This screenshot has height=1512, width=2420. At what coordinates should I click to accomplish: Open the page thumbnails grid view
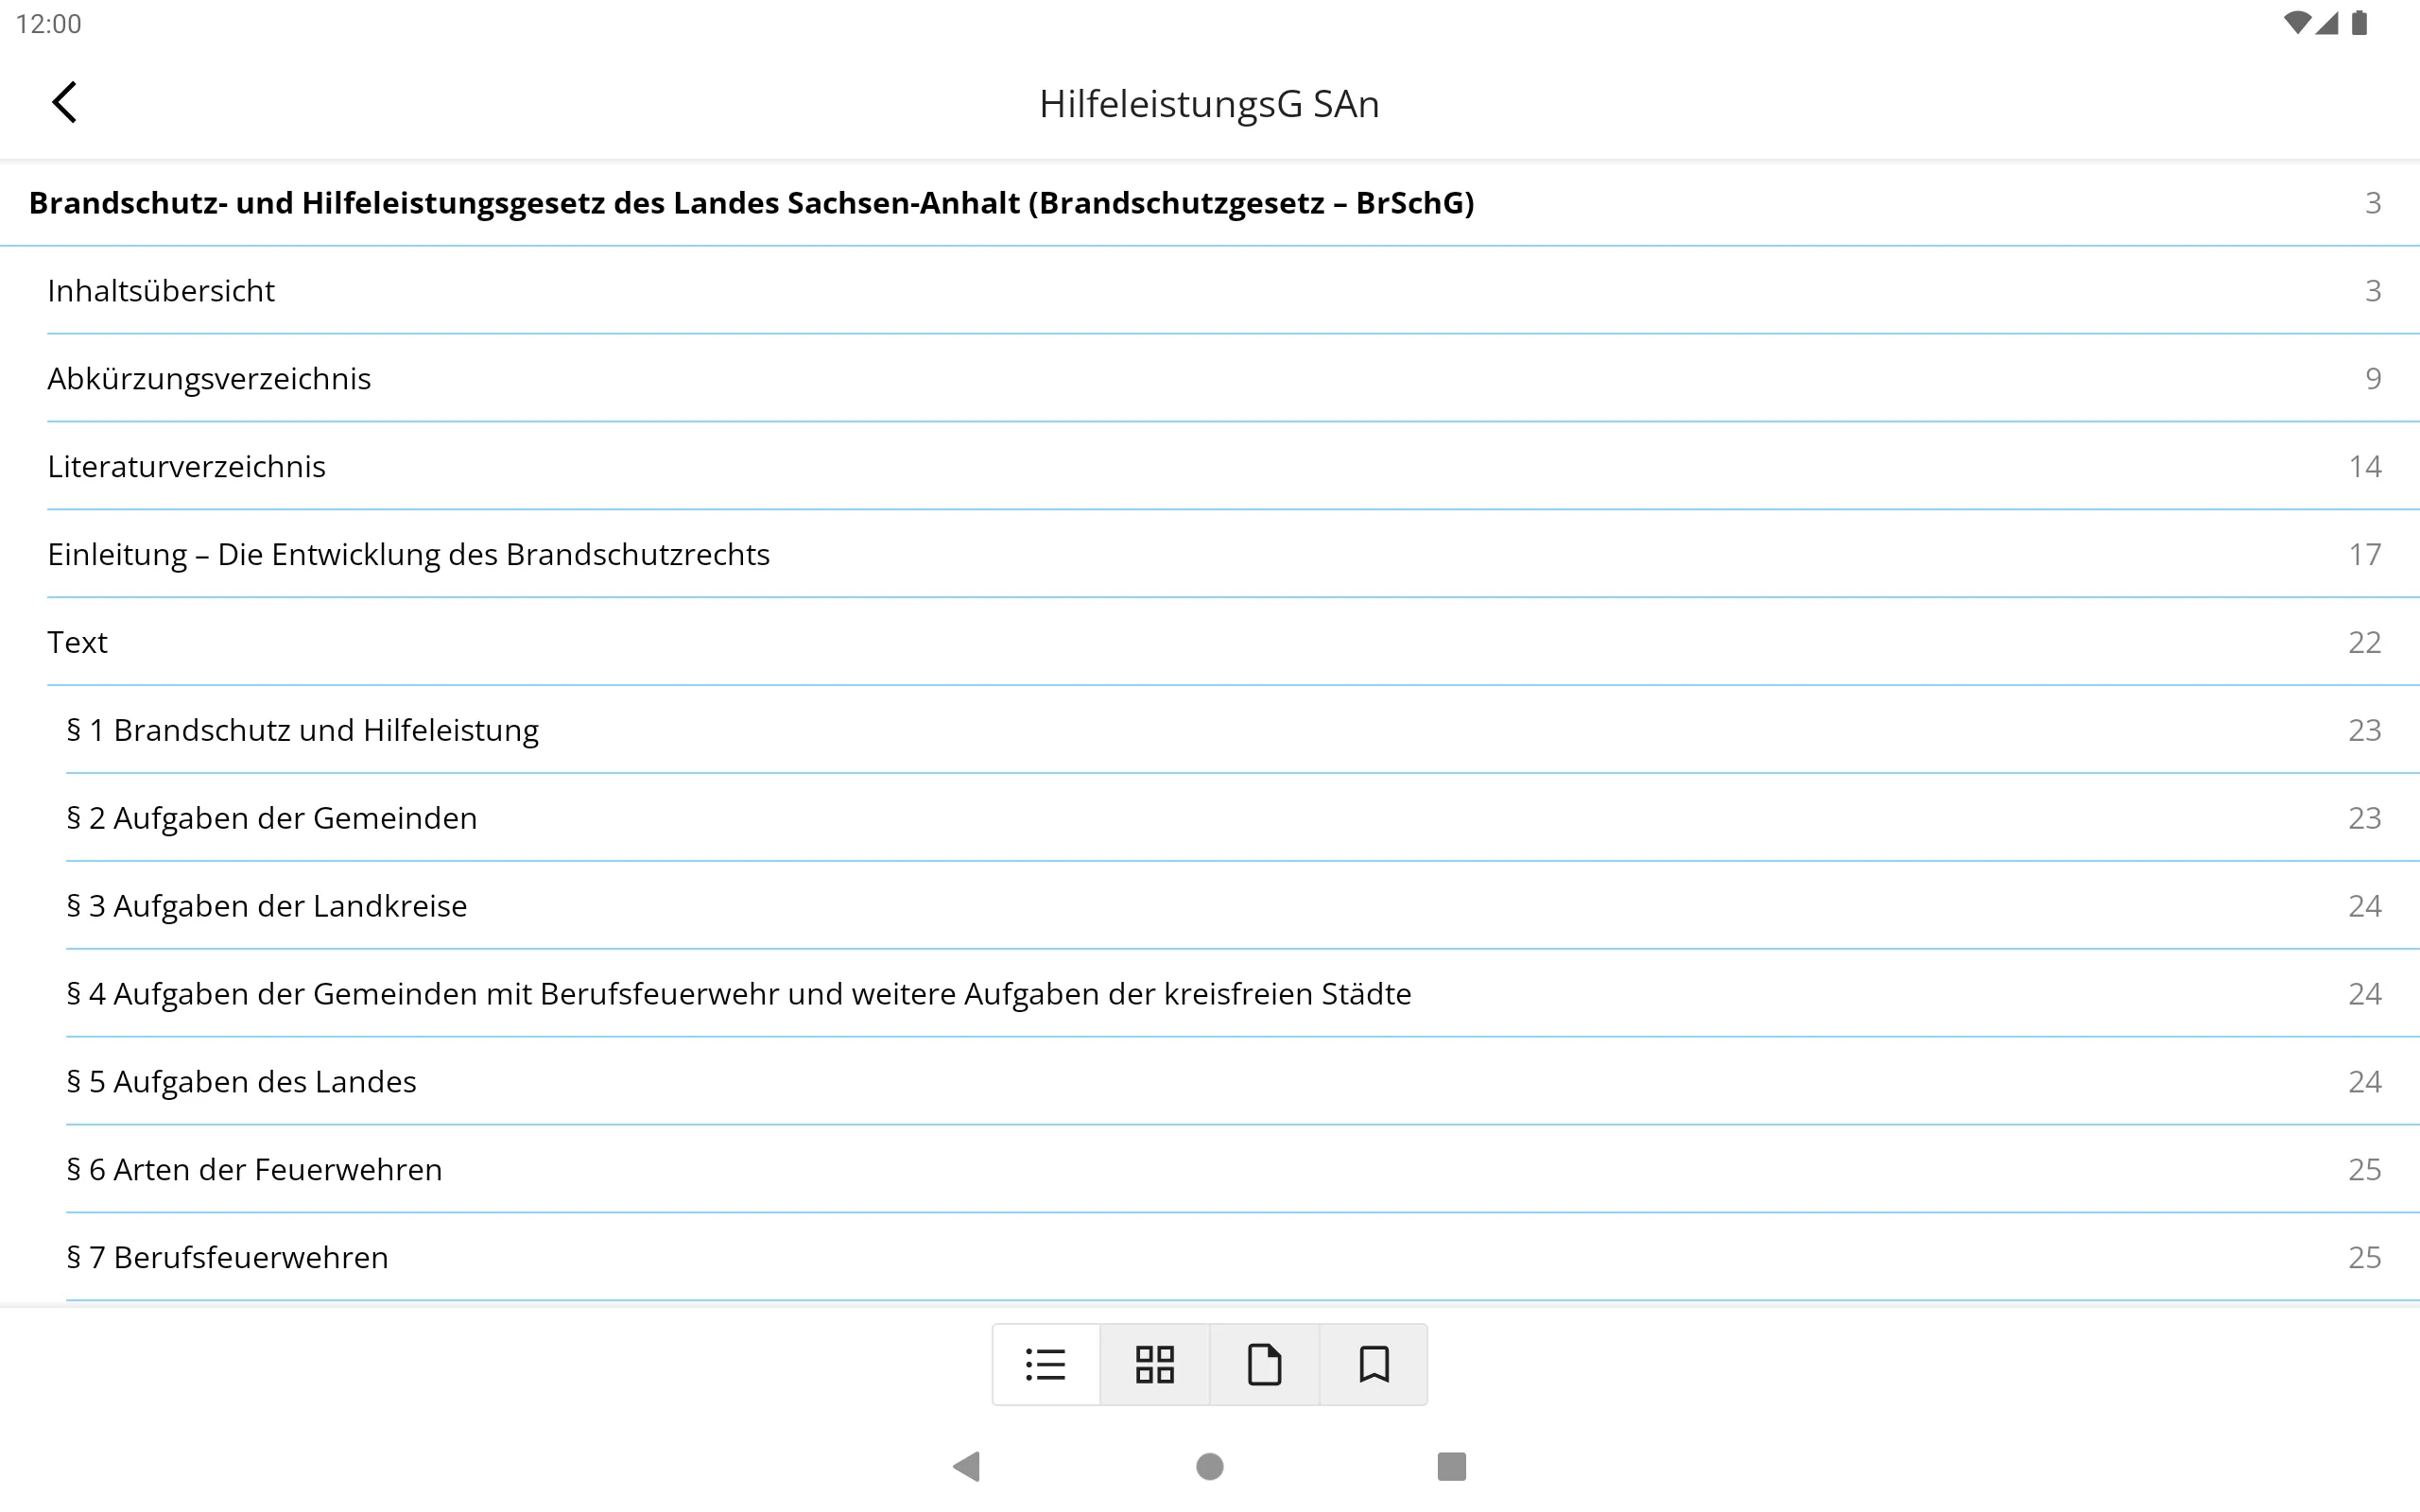[x=1155, y=1364]
